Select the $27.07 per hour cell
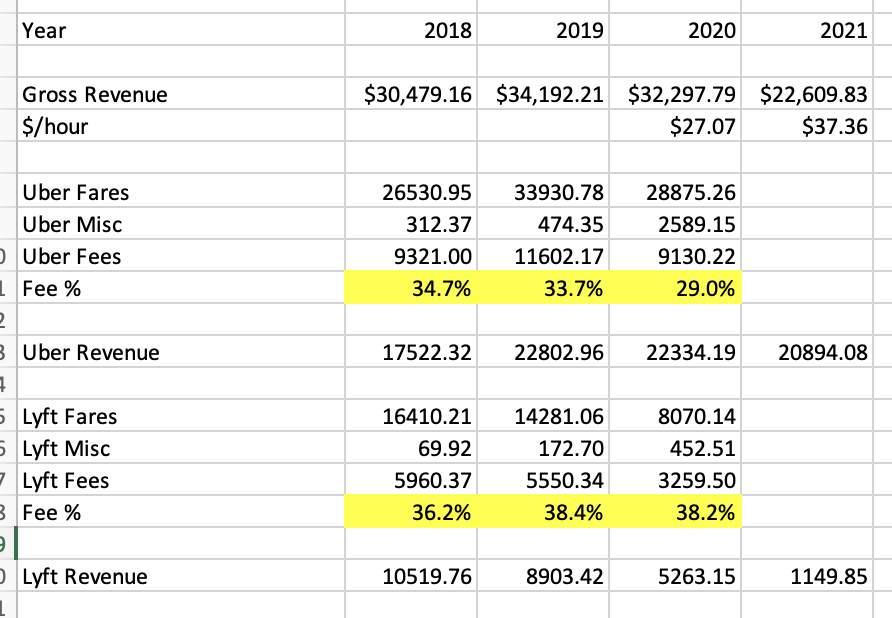This screenshot has height=618, width=892. [675, 126]
